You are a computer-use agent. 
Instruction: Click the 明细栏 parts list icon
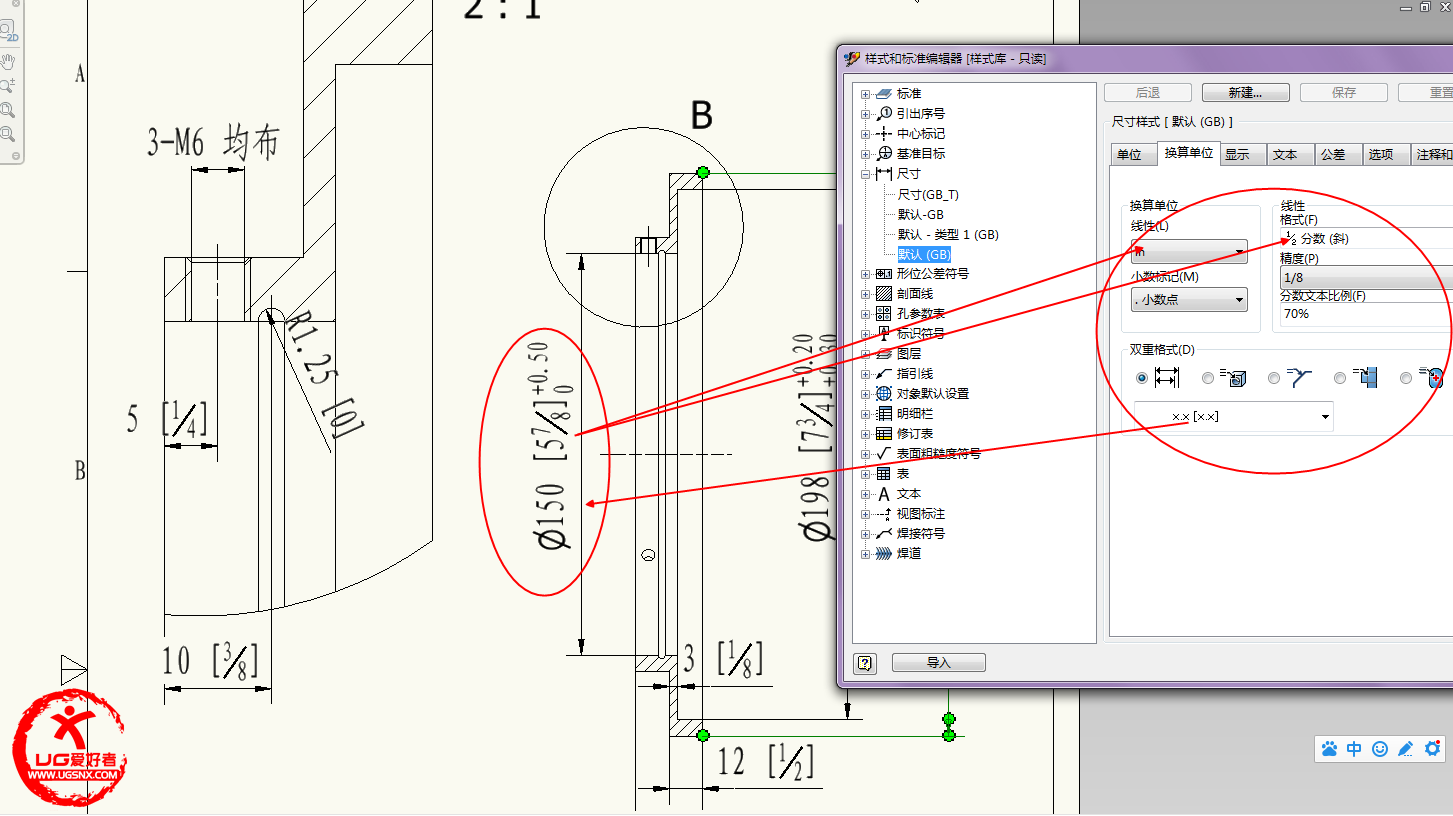tap(884, 414)
